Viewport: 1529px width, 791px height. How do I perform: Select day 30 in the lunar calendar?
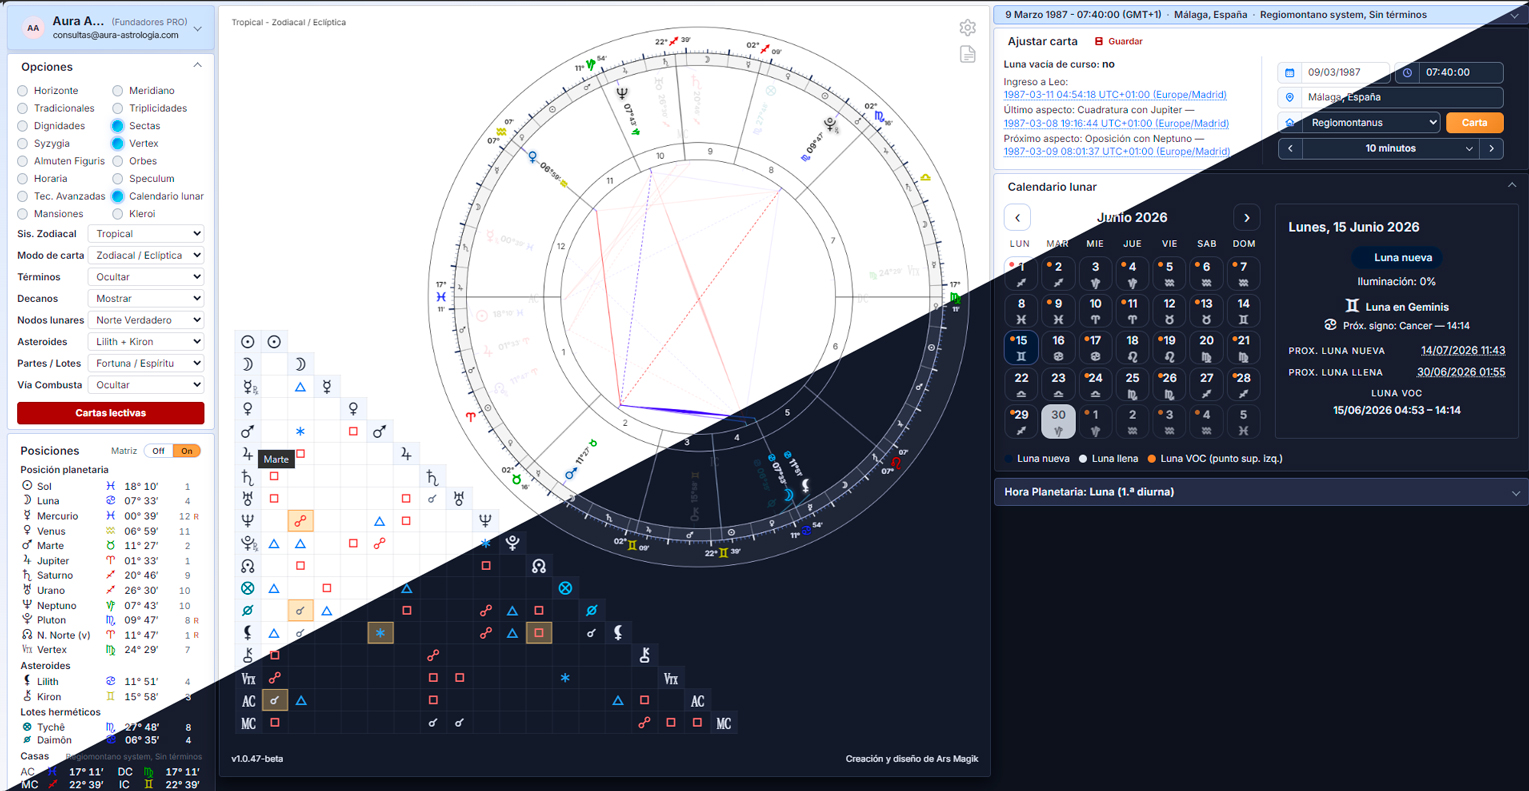[x=1058, y=421]
